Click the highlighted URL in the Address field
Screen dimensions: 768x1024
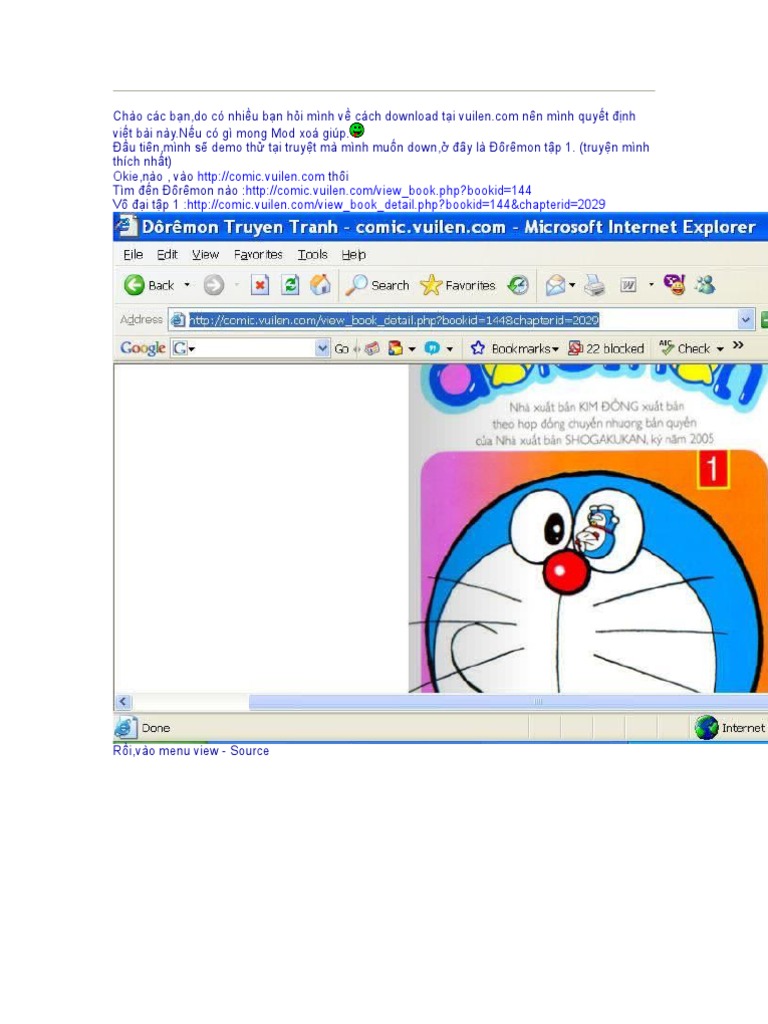point(394,320)
